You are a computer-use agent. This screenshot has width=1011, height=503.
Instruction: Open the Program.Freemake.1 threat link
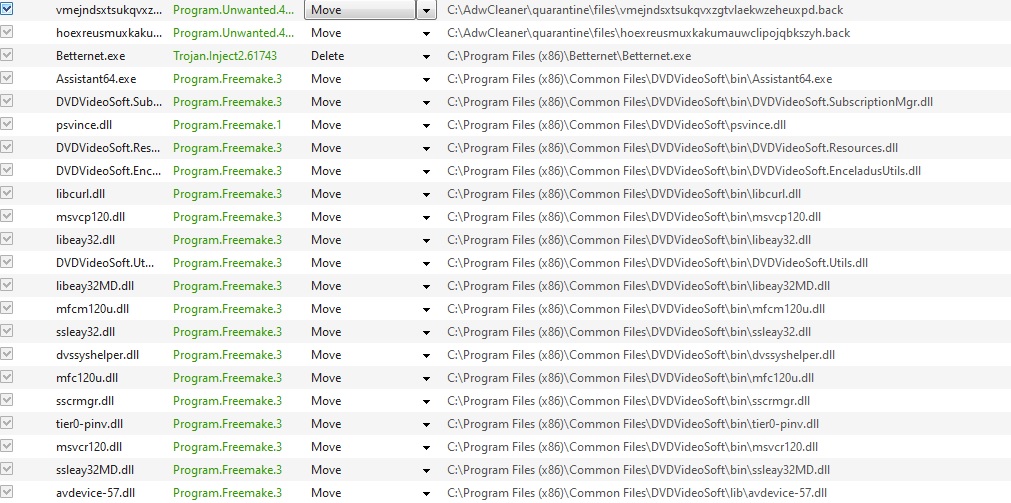227,125
